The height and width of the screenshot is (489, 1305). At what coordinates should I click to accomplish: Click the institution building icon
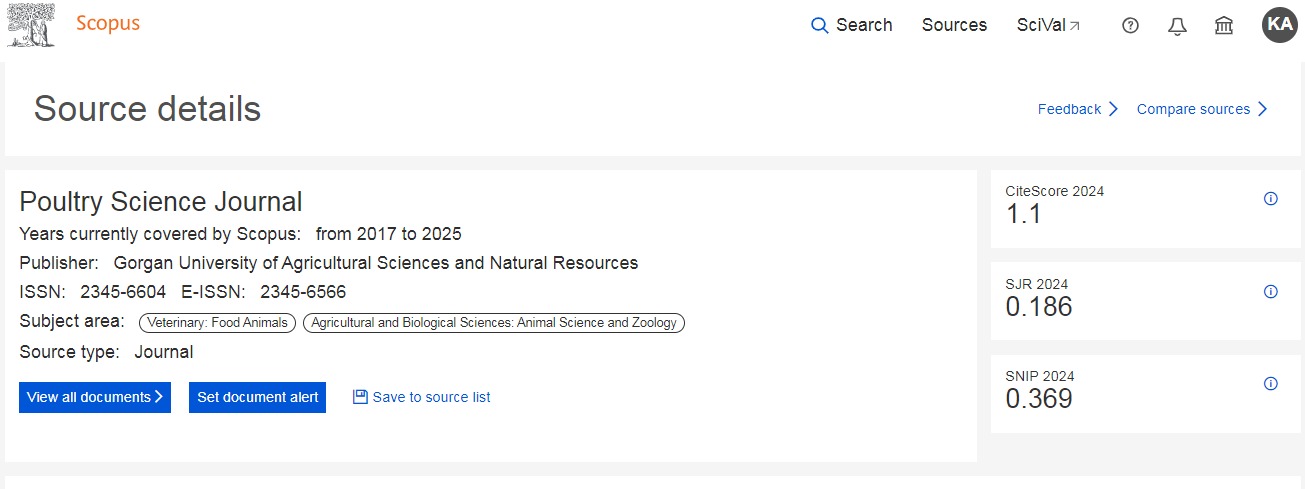pyautogui.click(x=1223, y=26)
